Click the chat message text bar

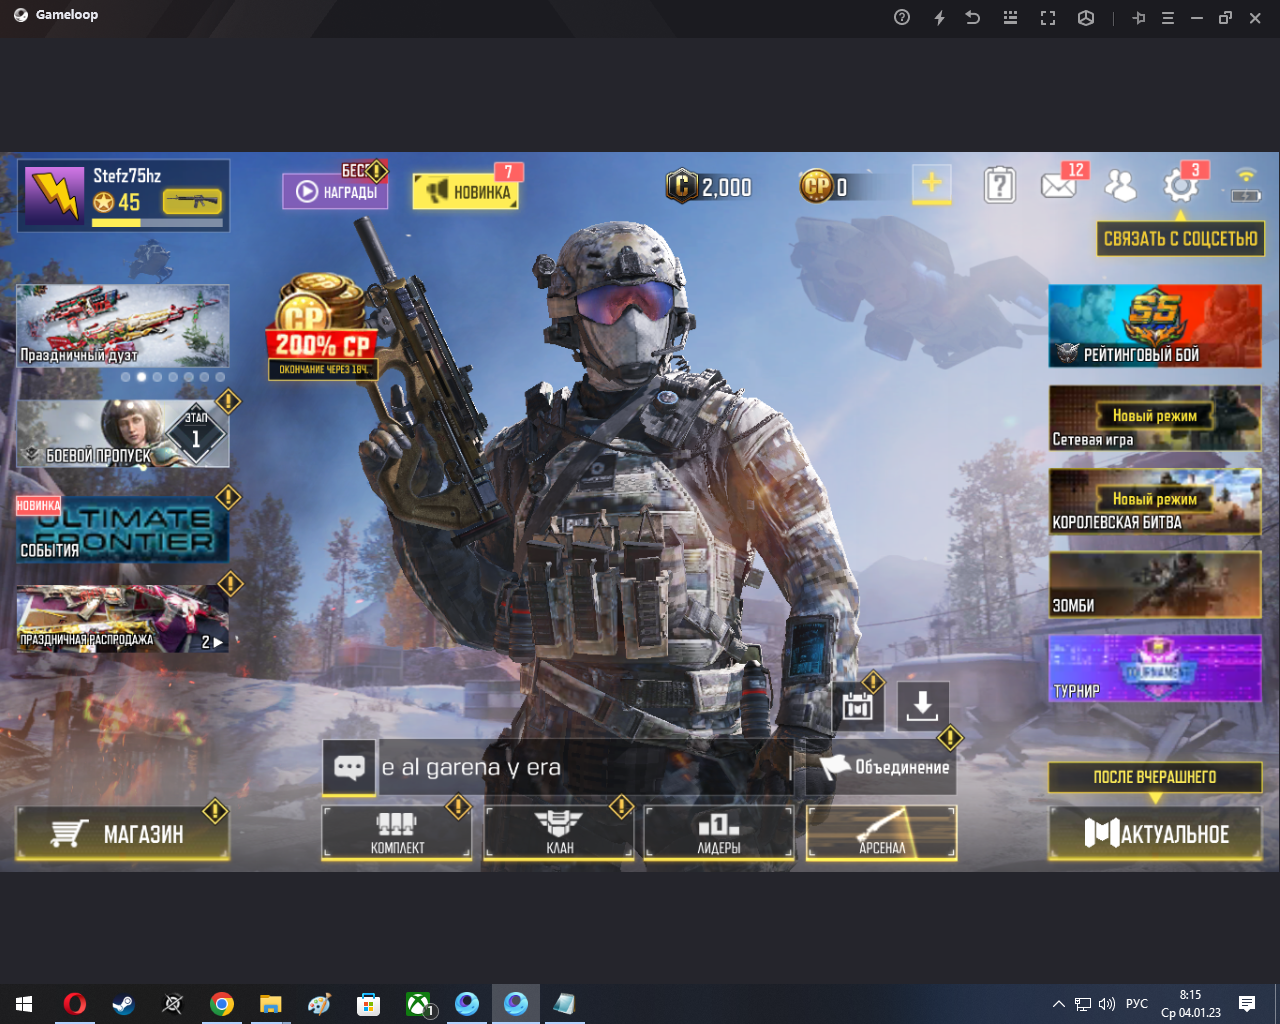pos(586,767)
